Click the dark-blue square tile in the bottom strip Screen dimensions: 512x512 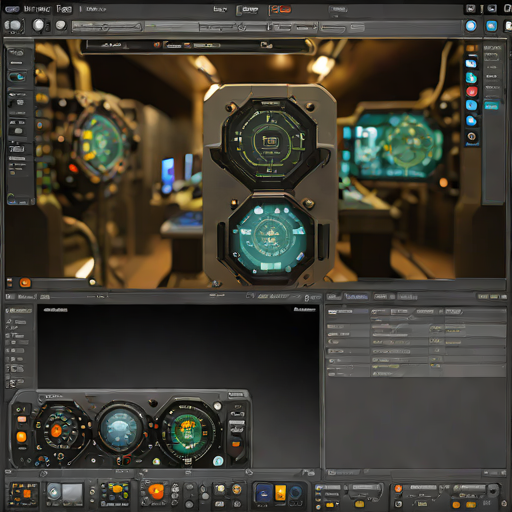pyautogui.click(x=264, y=493)
